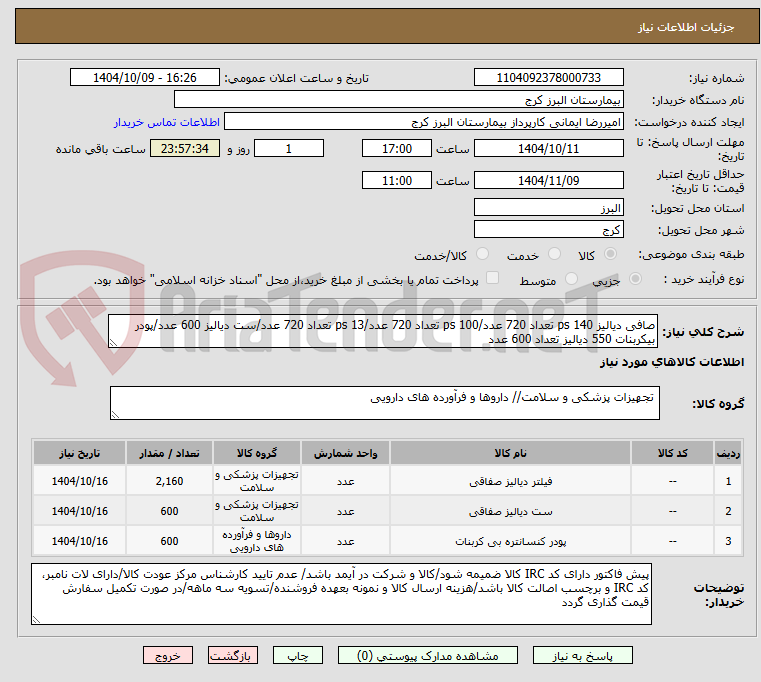Click the گروه کالا text box

pyautogui.click(x=384, y=403)
